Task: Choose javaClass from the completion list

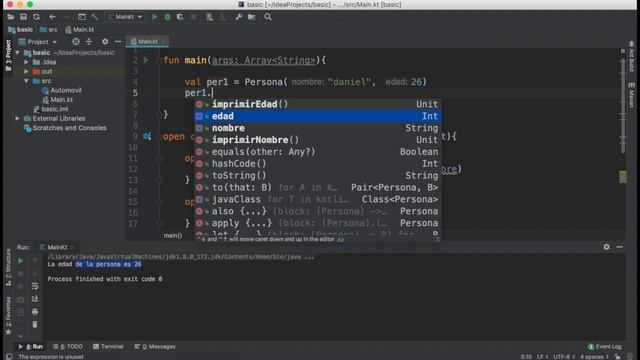Action: [318, 199]
